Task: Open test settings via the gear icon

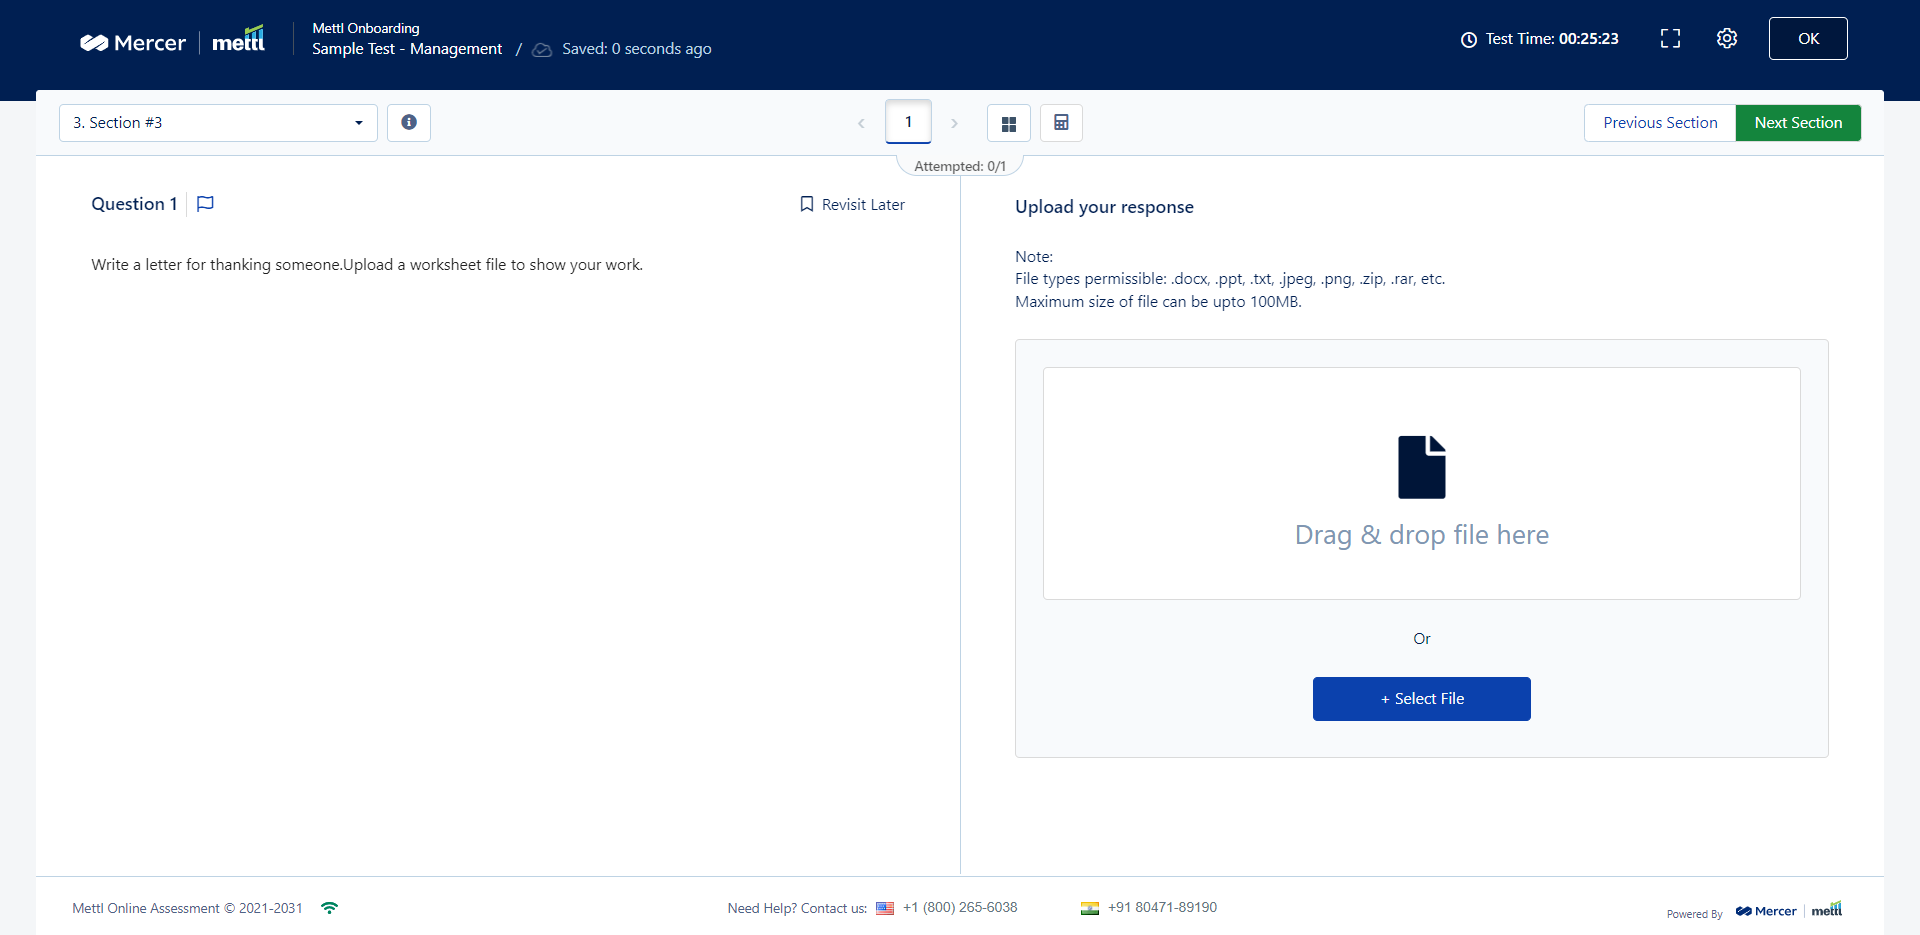Action: 1727,38
